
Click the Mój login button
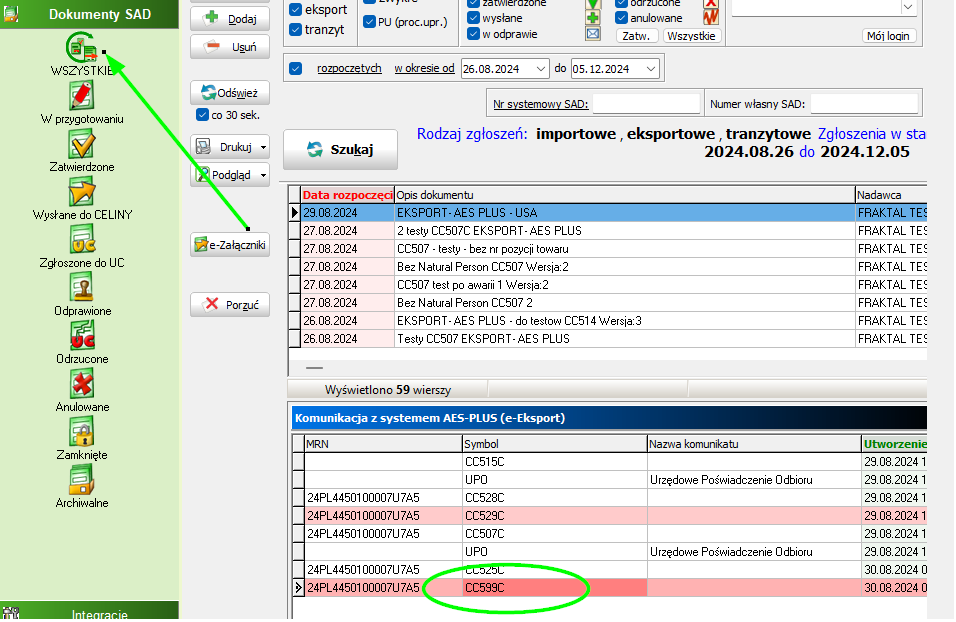[888, 36]
